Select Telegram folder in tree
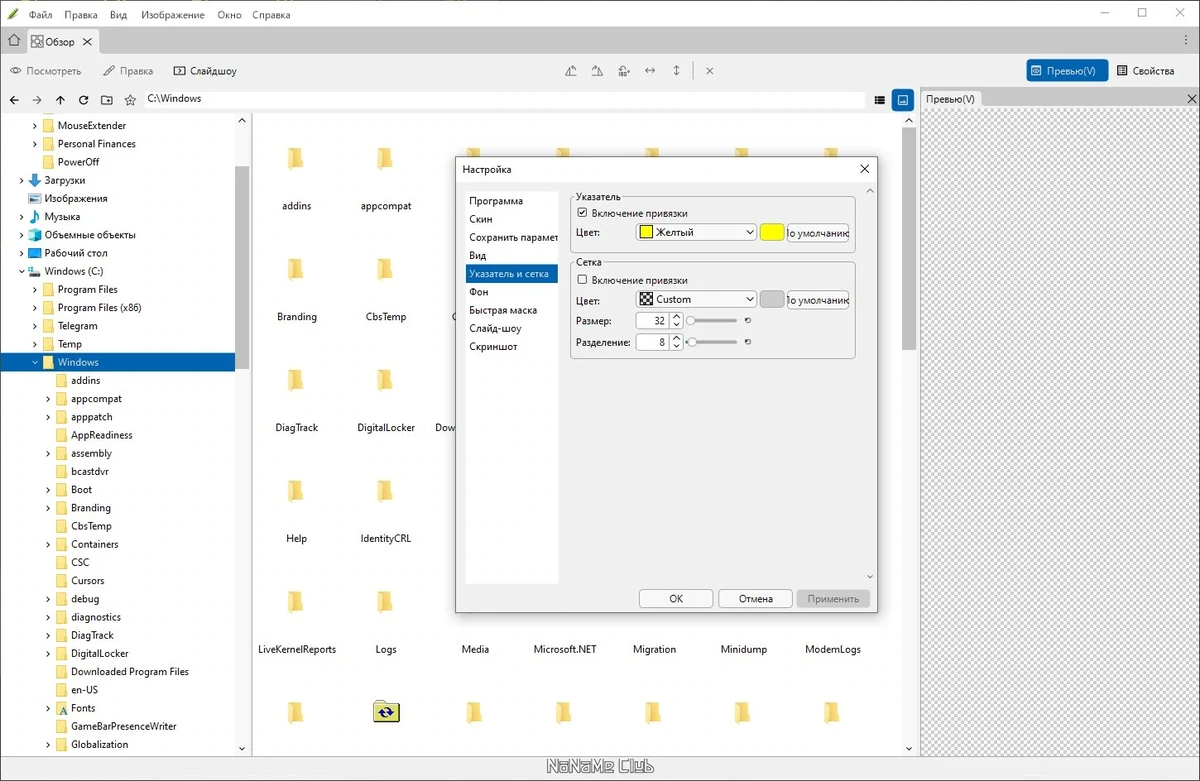The height and width of the screenshot is (781, 1200). pyautogui.click(x=77, y=326)
